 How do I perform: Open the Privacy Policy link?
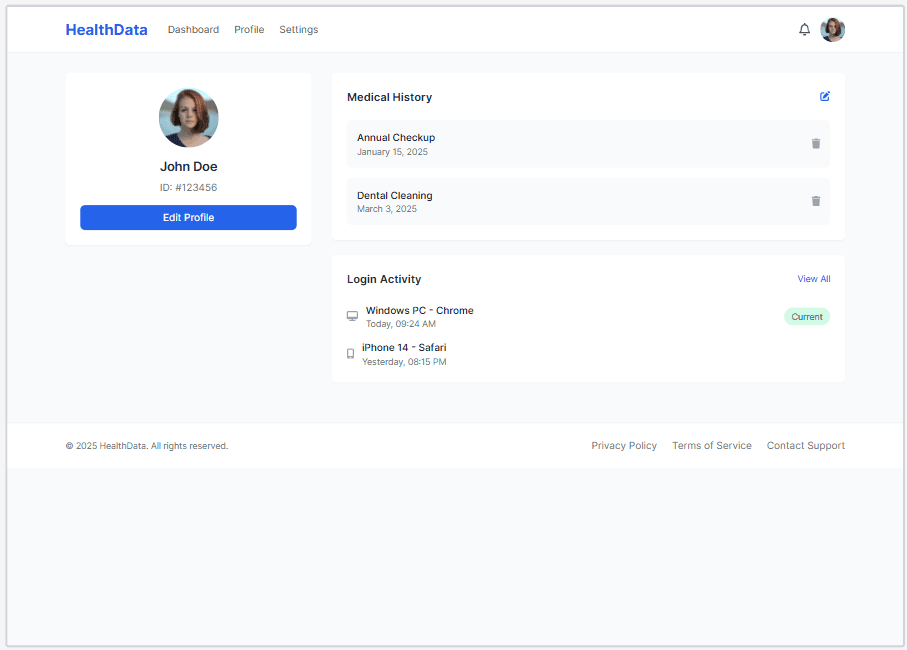click(624, 445)
